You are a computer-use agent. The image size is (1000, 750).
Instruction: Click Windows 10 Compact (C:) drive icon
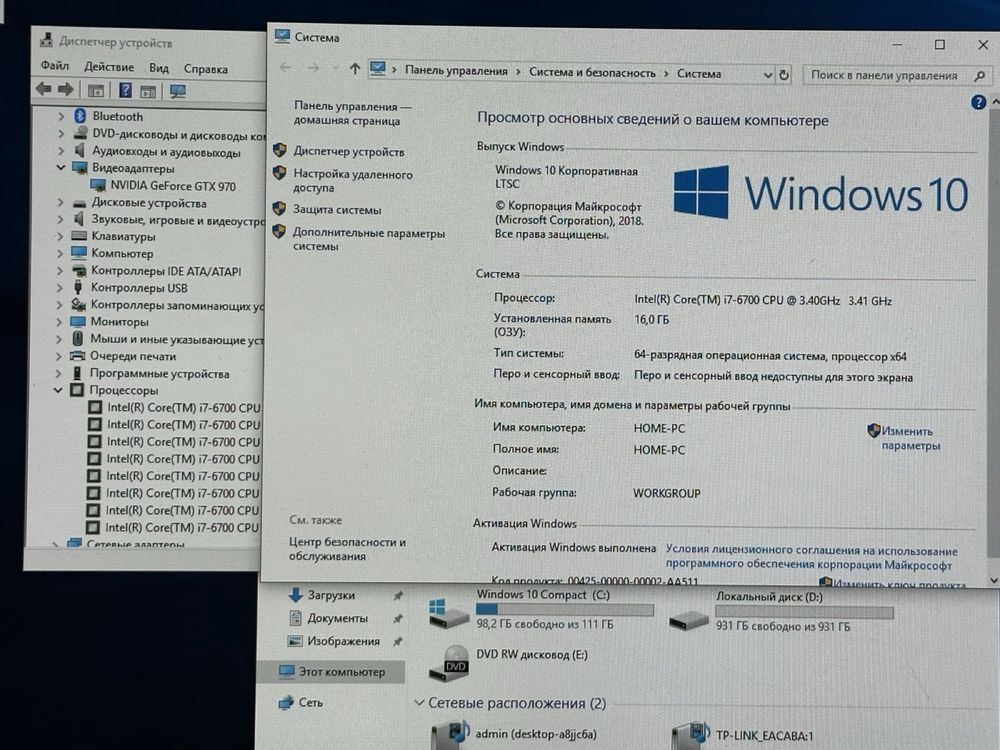448,612
